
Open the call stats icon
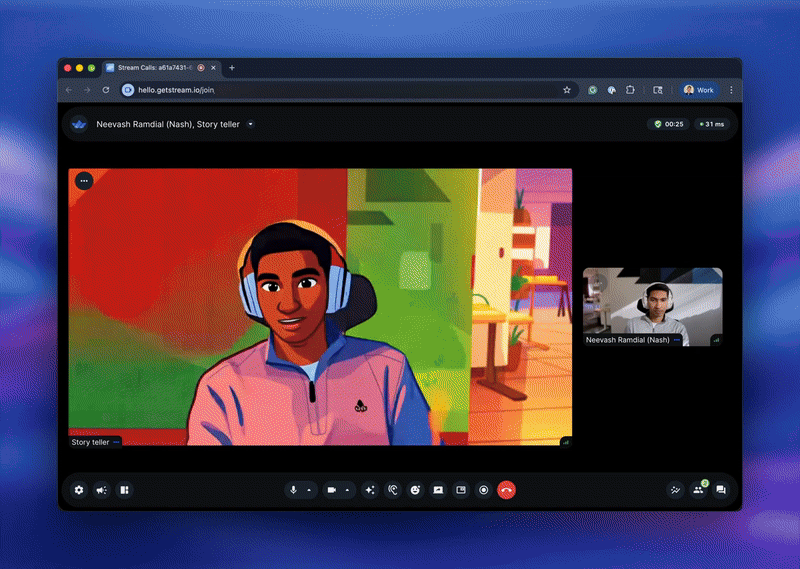[x=675, y=490]
